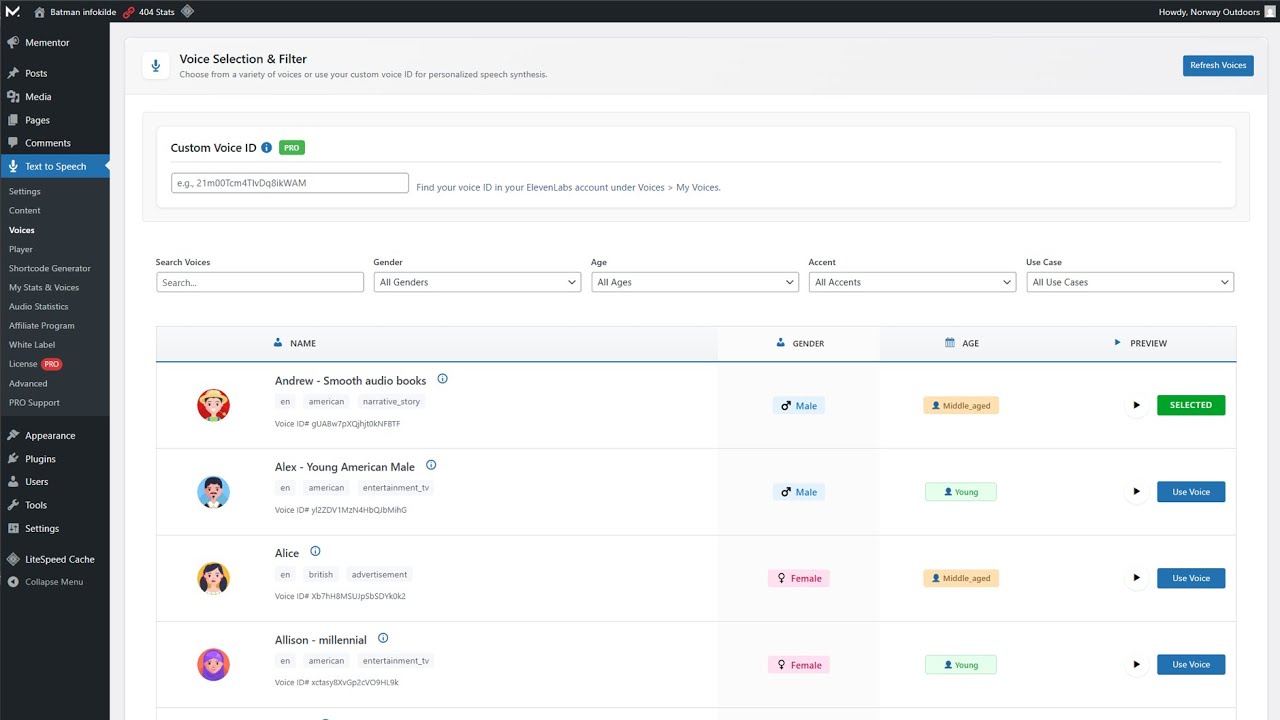Click the microphone icon in Voice Selection header
The image size is (1280, 720).
click(155, 66)
